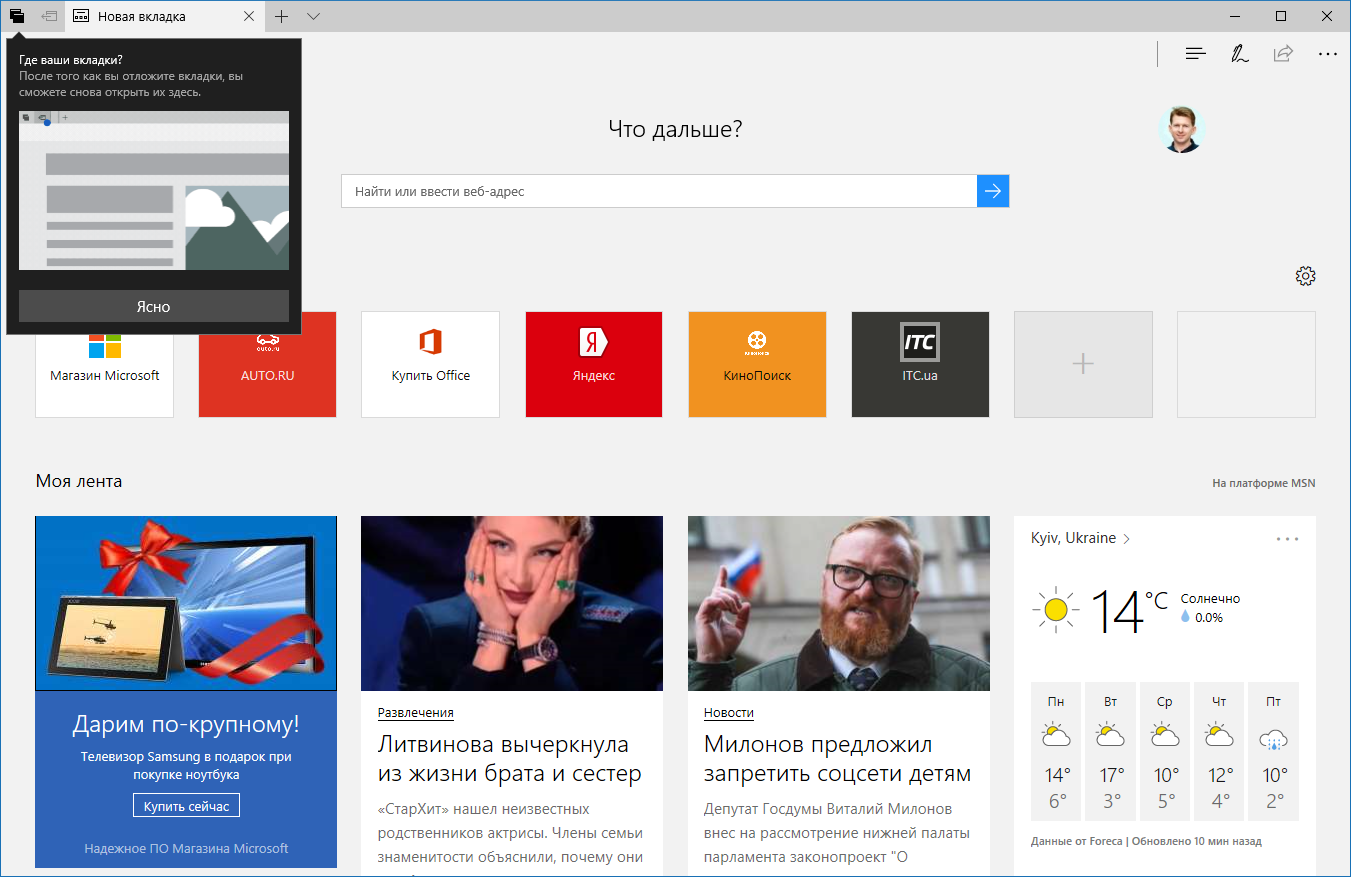Screen dimensions: 1351x877
Task: Open the three-dot browser menu
Action: click(x=1327, y=54)
